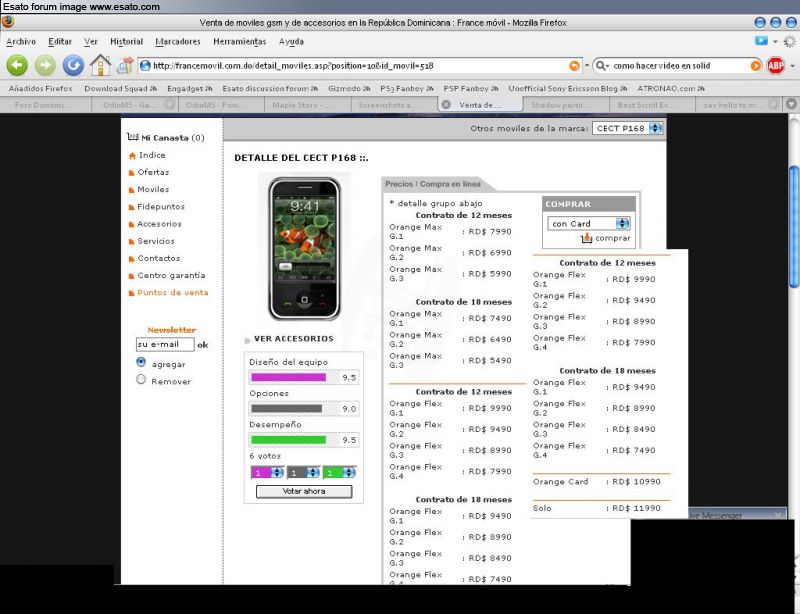Viewport: 800px width, 614px height.
Task: Open the Ver menu
Action: 91,41
